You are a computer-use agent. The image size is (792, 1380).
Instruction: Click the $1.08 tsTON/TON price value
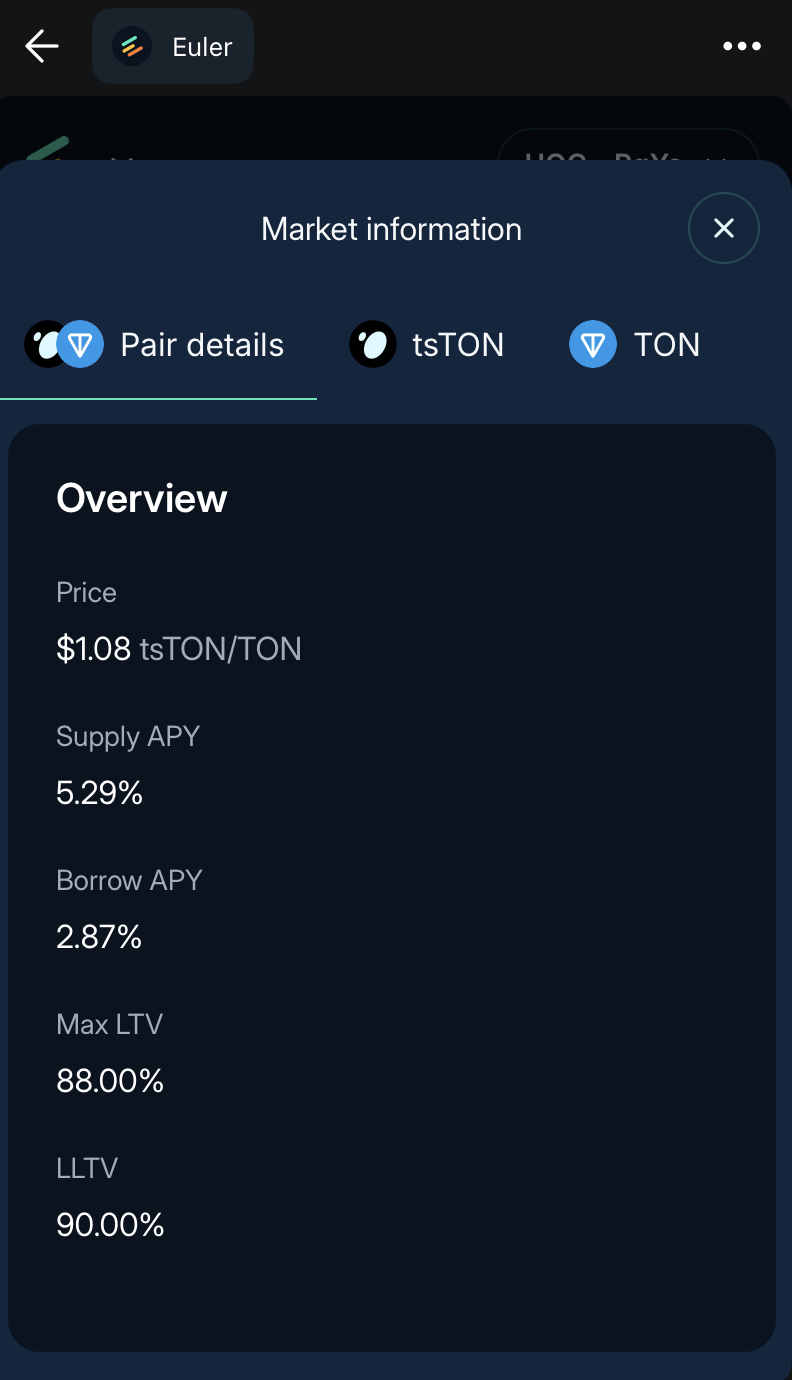[x=178, y=650]
